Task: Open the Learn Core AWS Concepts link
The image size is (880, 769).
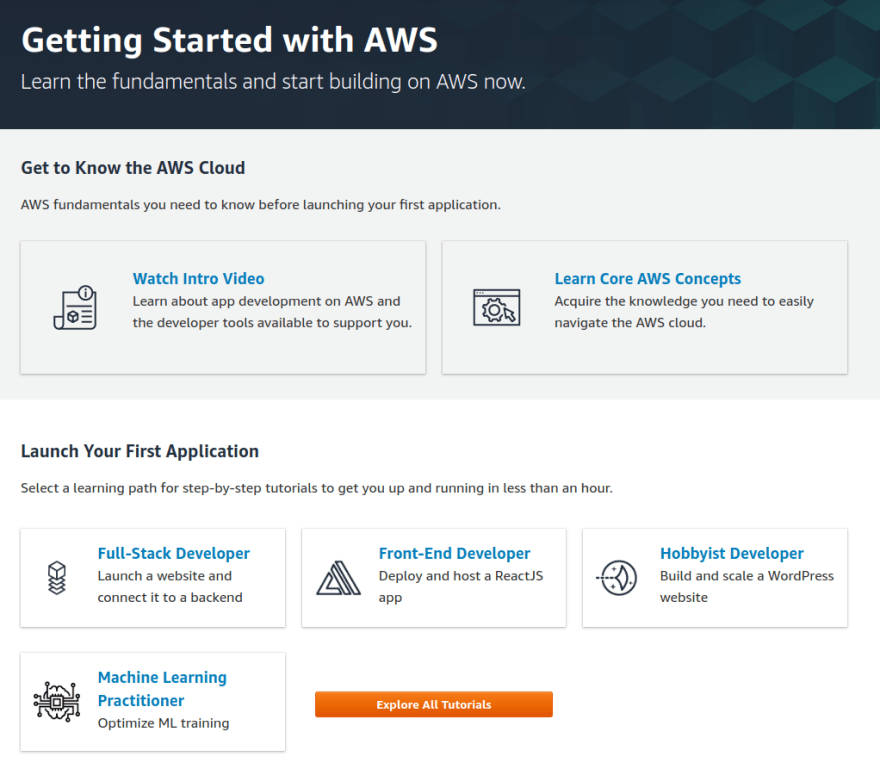Action: 648,278
